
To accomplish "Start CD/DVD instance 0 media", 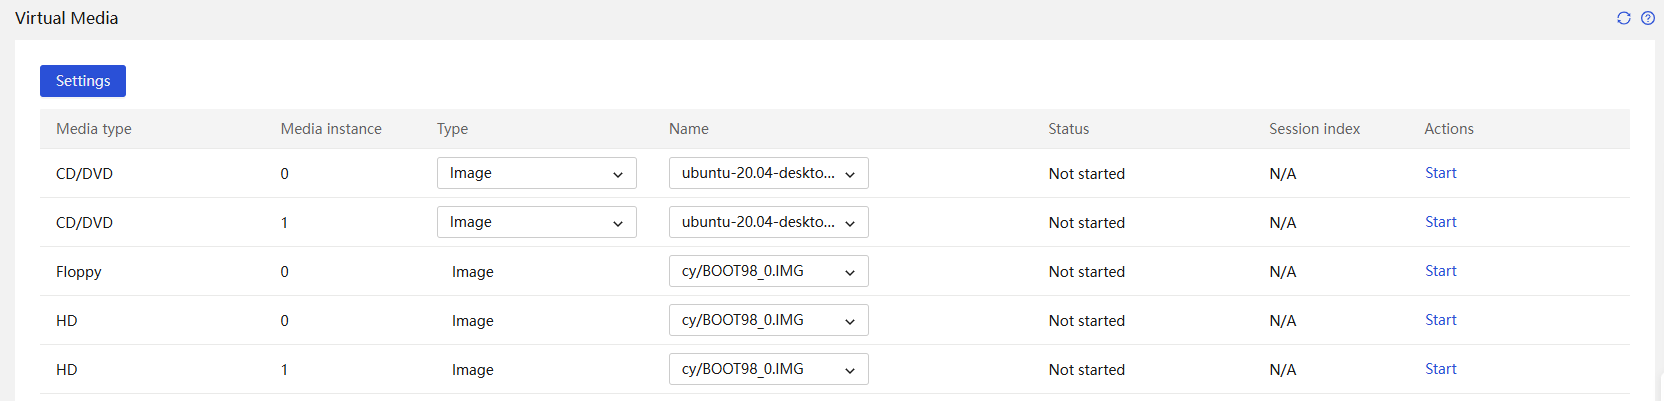I will [1441, 173].
